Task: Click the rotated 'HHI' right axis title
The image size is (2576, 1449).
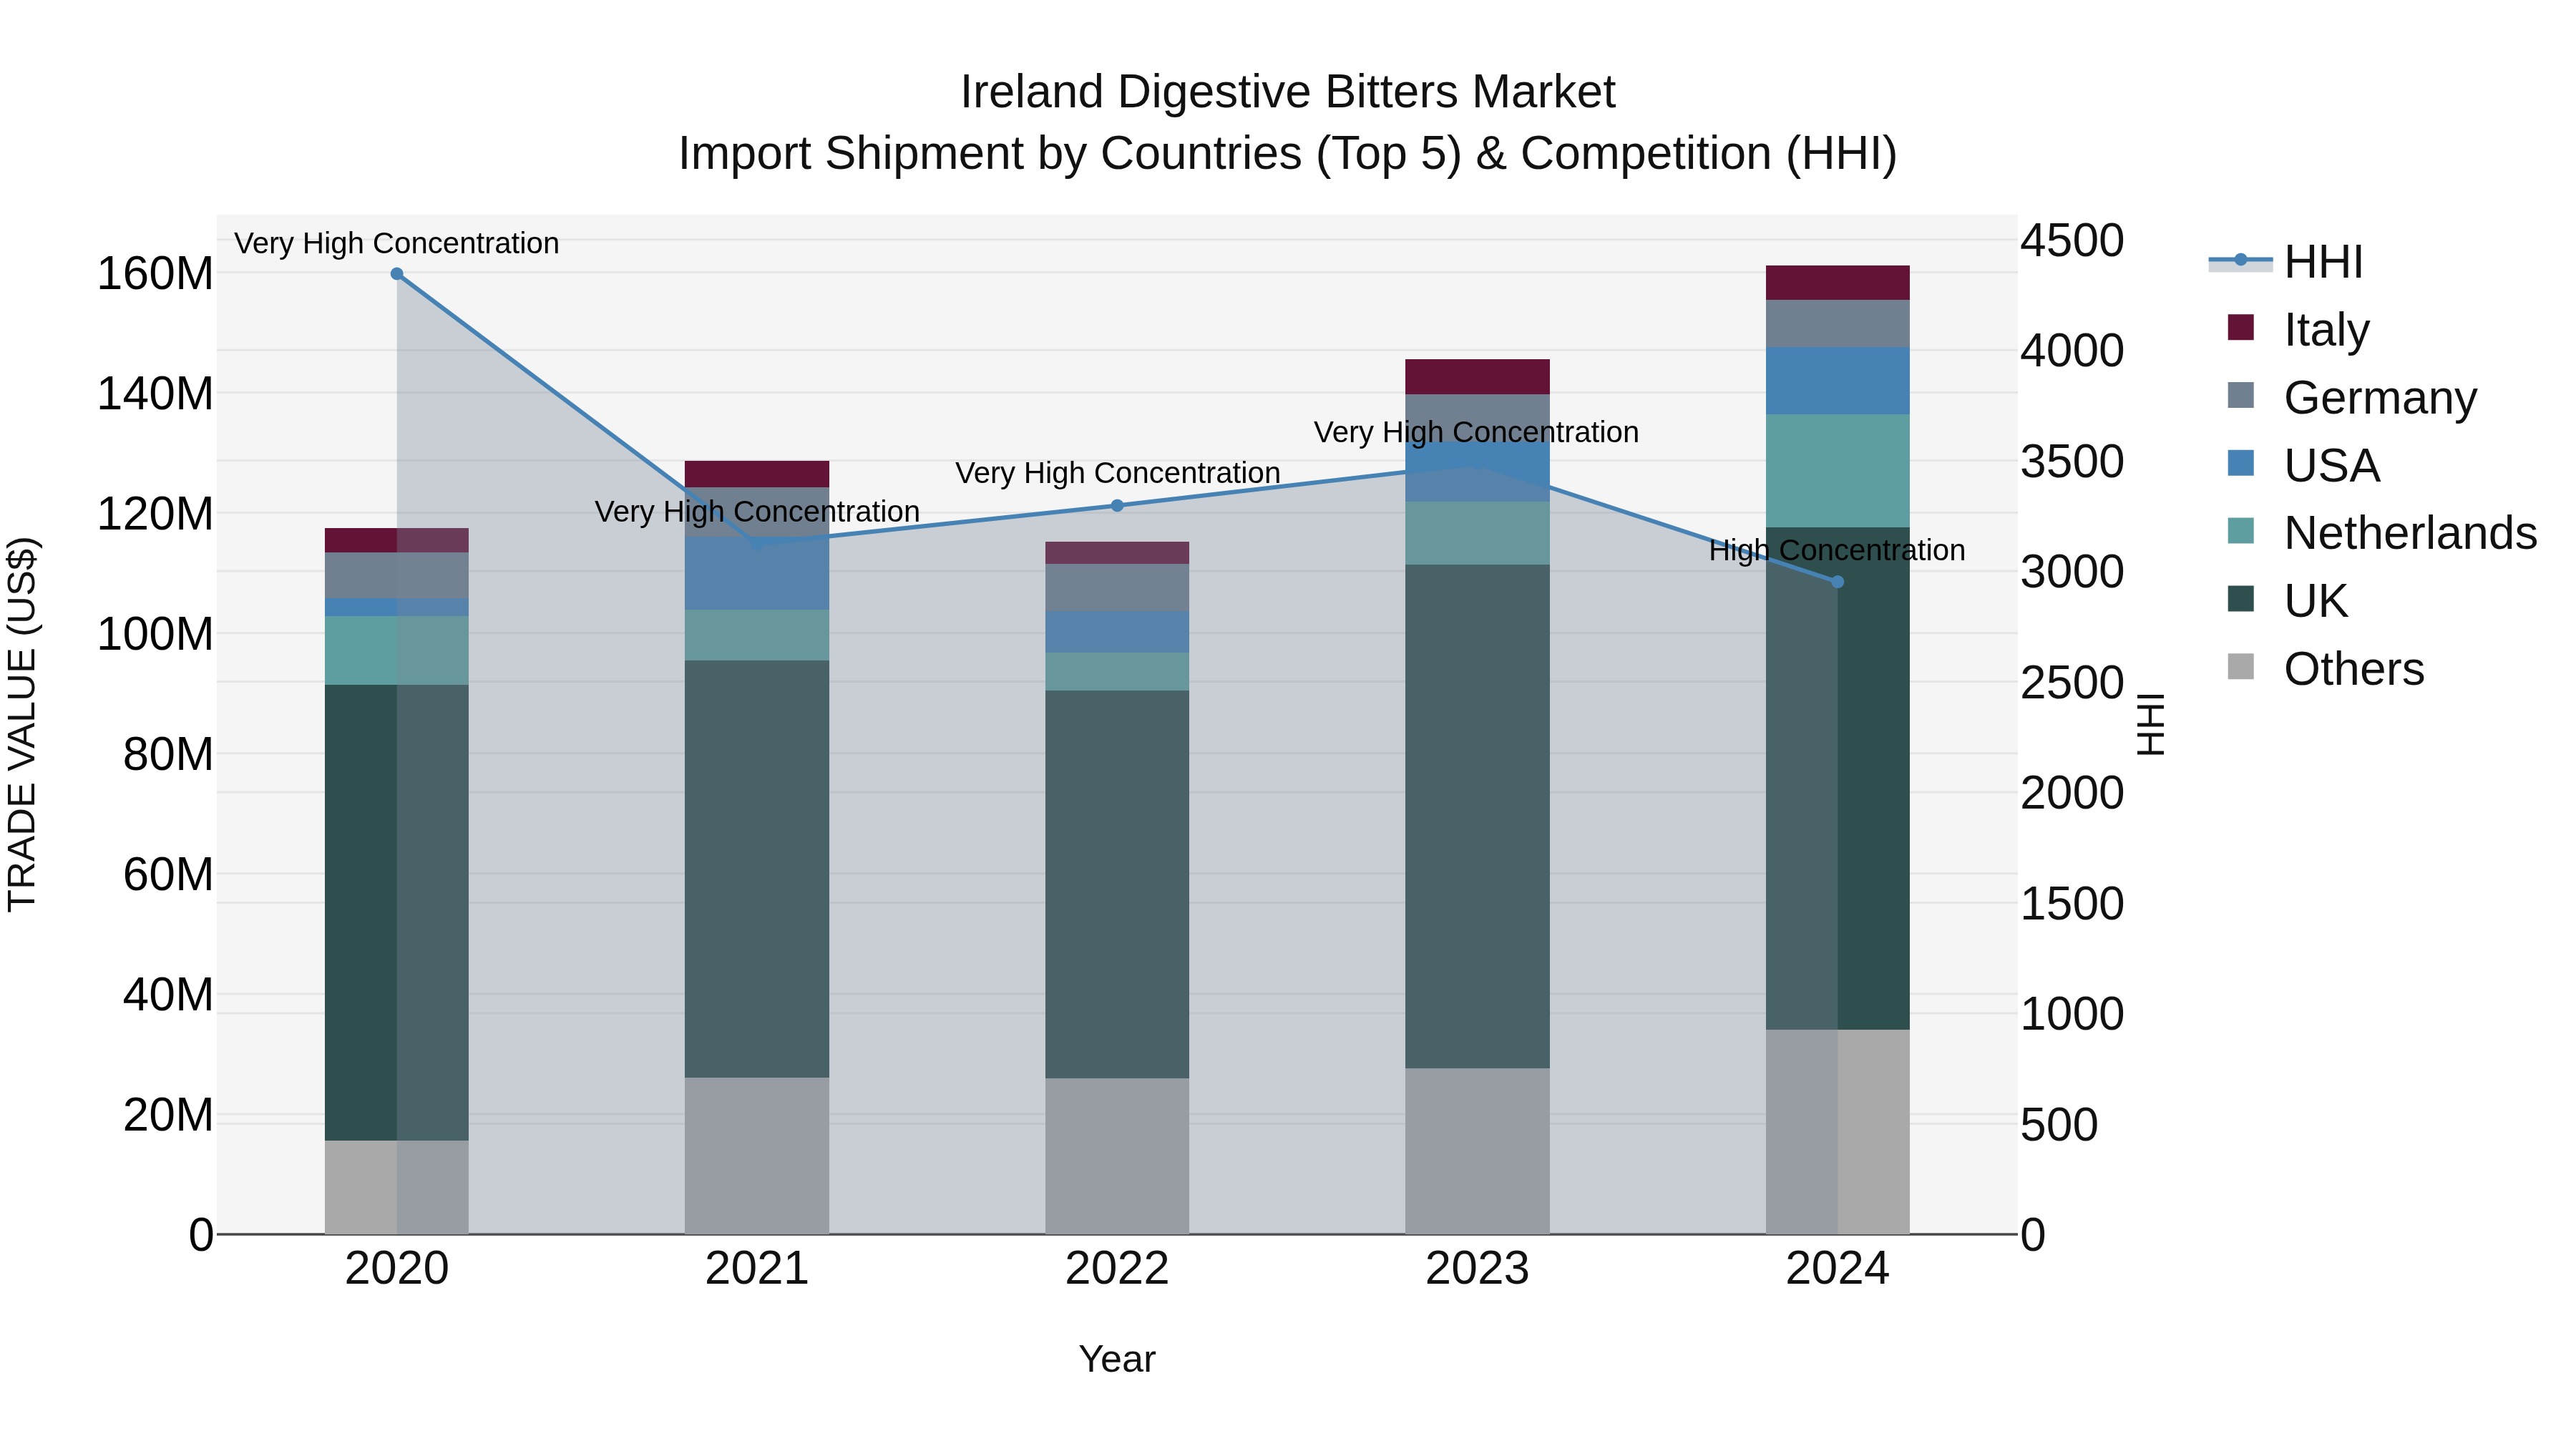Action: pos(2152,725)
